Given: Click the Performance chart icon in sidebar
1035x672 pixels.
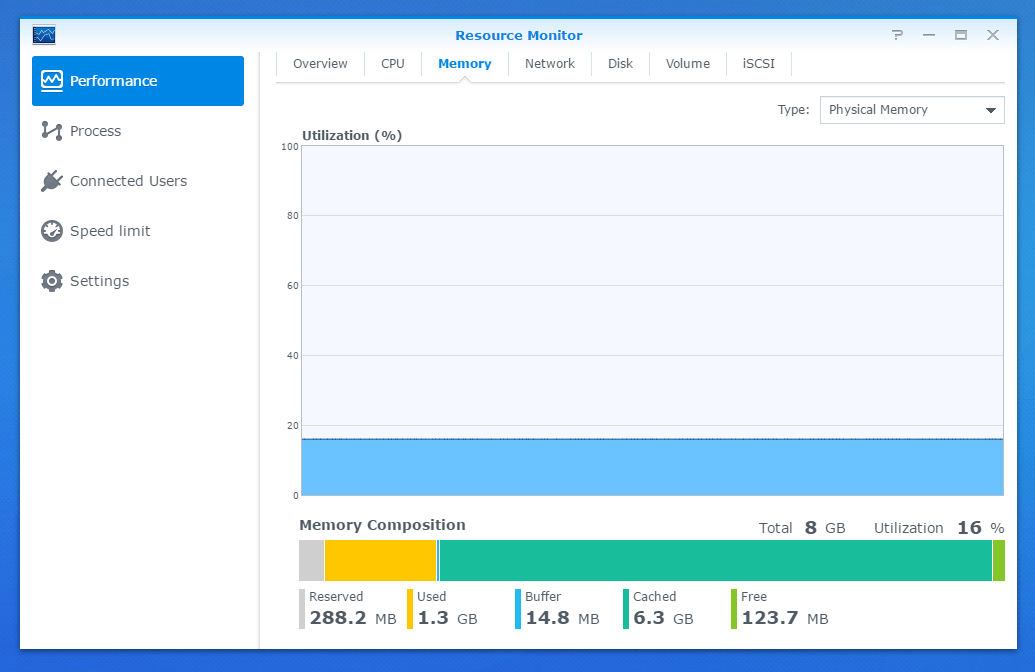Looking at the screenshot, I should [52, 81].
